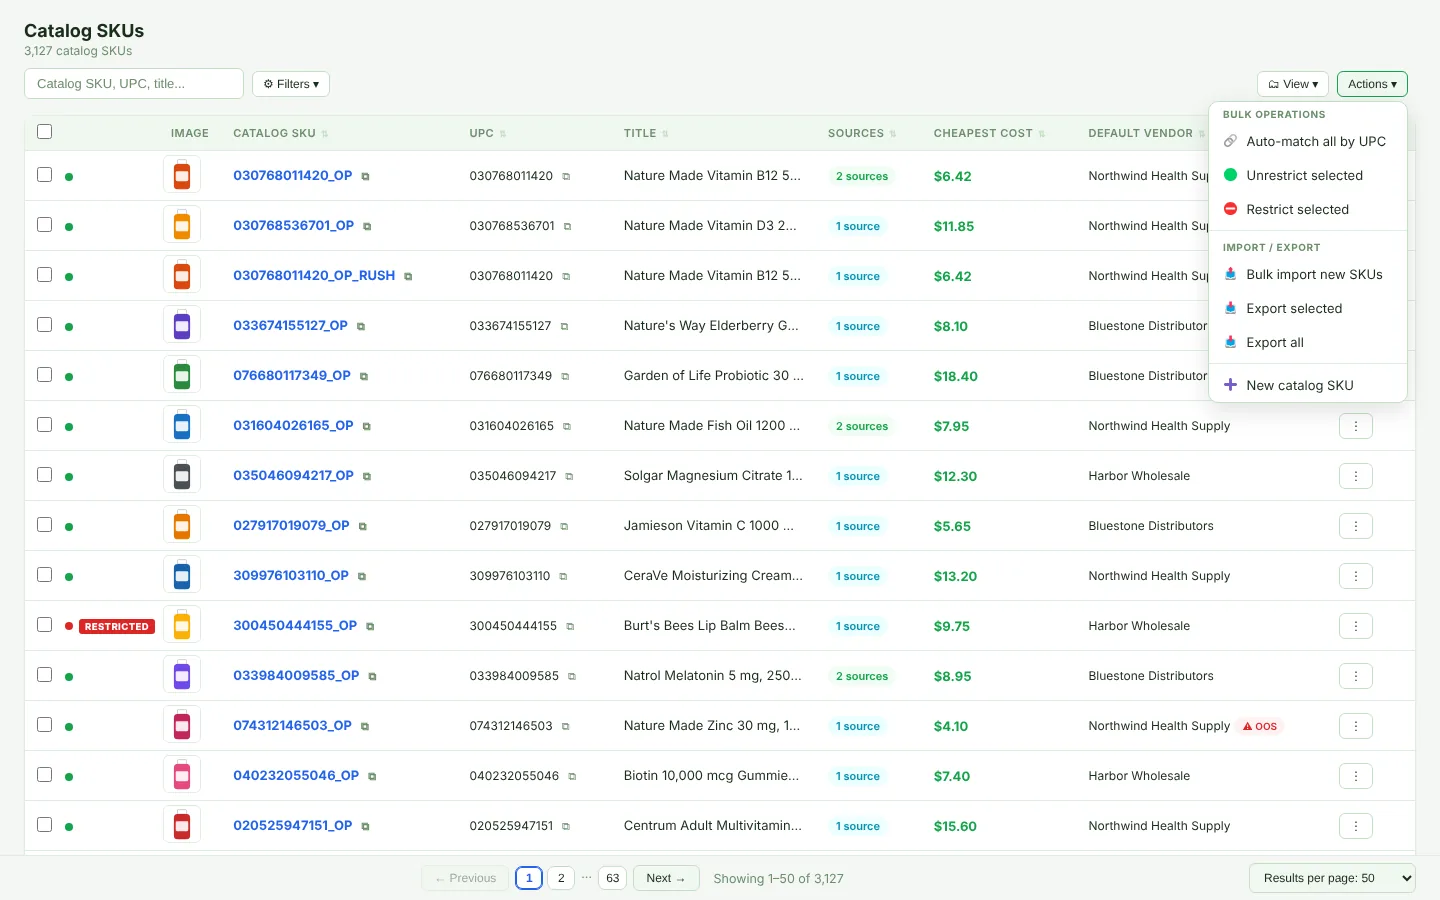The image size is (1440, 900).
Task: Sort by Title column icon
Action: (665, 134)
